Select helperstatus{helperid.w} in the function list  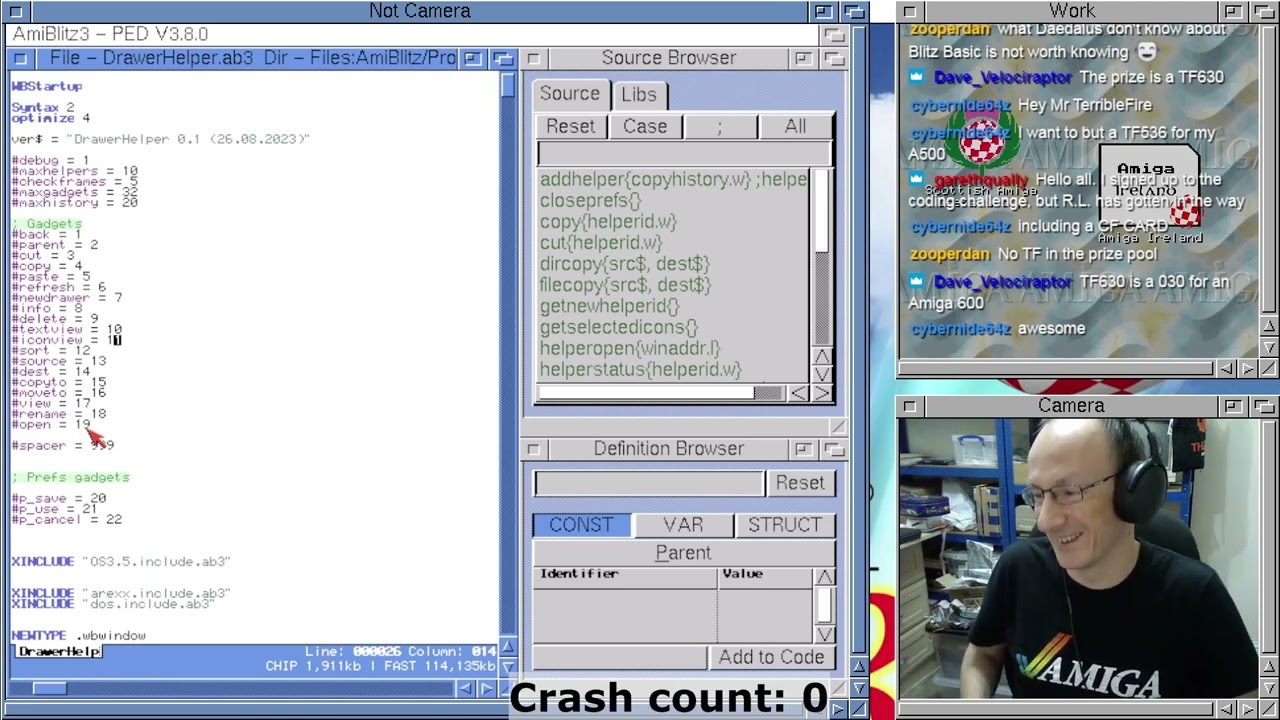(x=640, y=369)
